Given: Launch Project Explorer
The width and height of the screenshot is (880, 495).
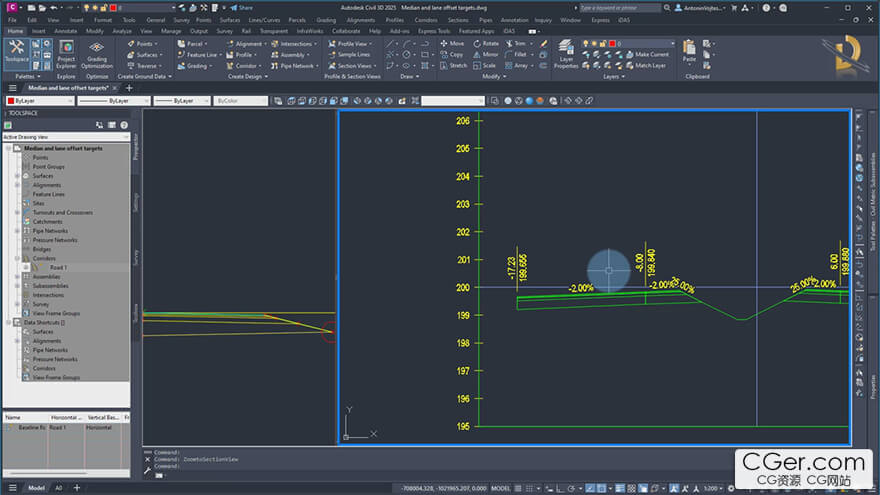Looking at the screenshot, I should [66, 54].
